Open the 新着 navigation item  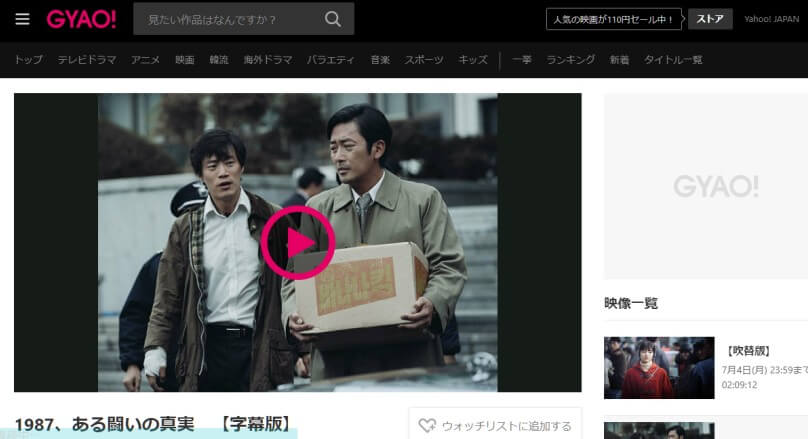pos(619,60)
